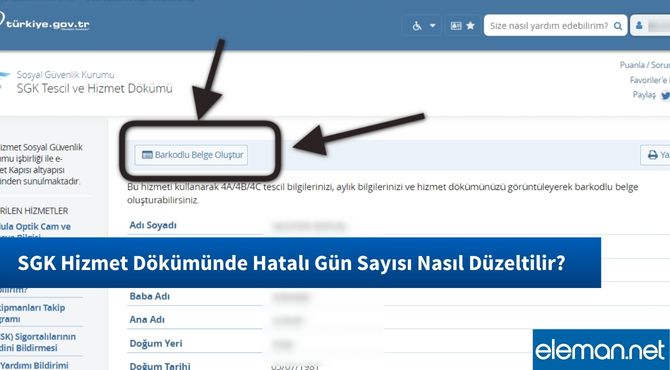This screenshot has height=370, width=670.
Task: Select the Doğum Tarihi field label
Action: (160, 366)
